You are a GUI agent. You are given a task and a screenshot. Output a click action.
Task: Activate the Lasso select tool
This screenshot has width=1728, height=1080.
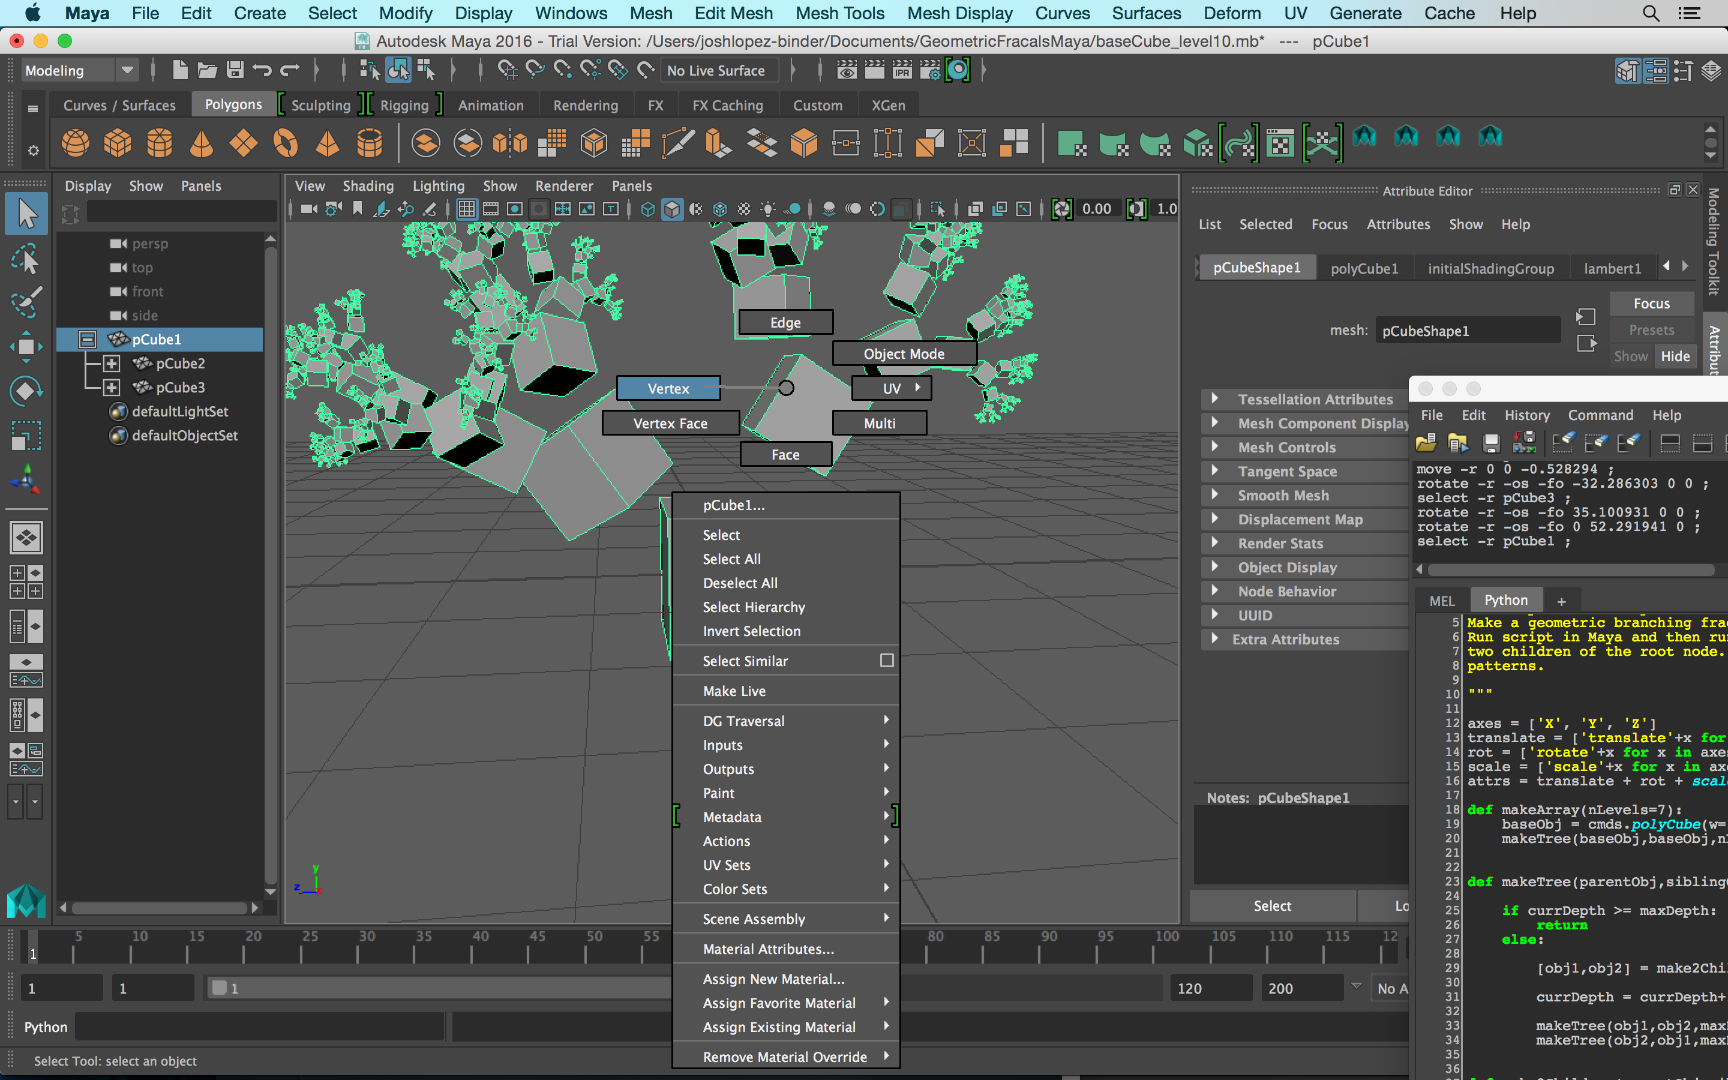click(26, 259)
